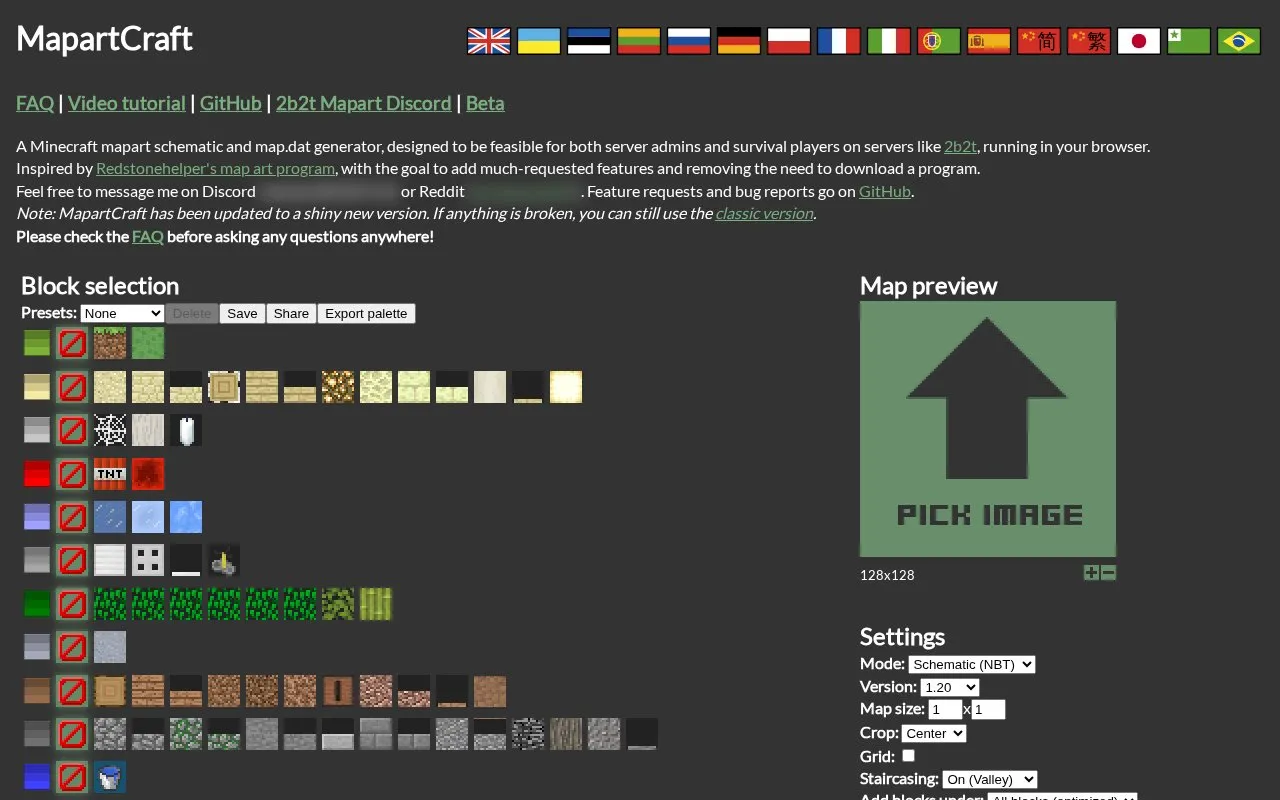Open Redstonehelper's map art program link
Viewport: 1280px width, 800px height.
pyautogui.click(x=215, y=168)
